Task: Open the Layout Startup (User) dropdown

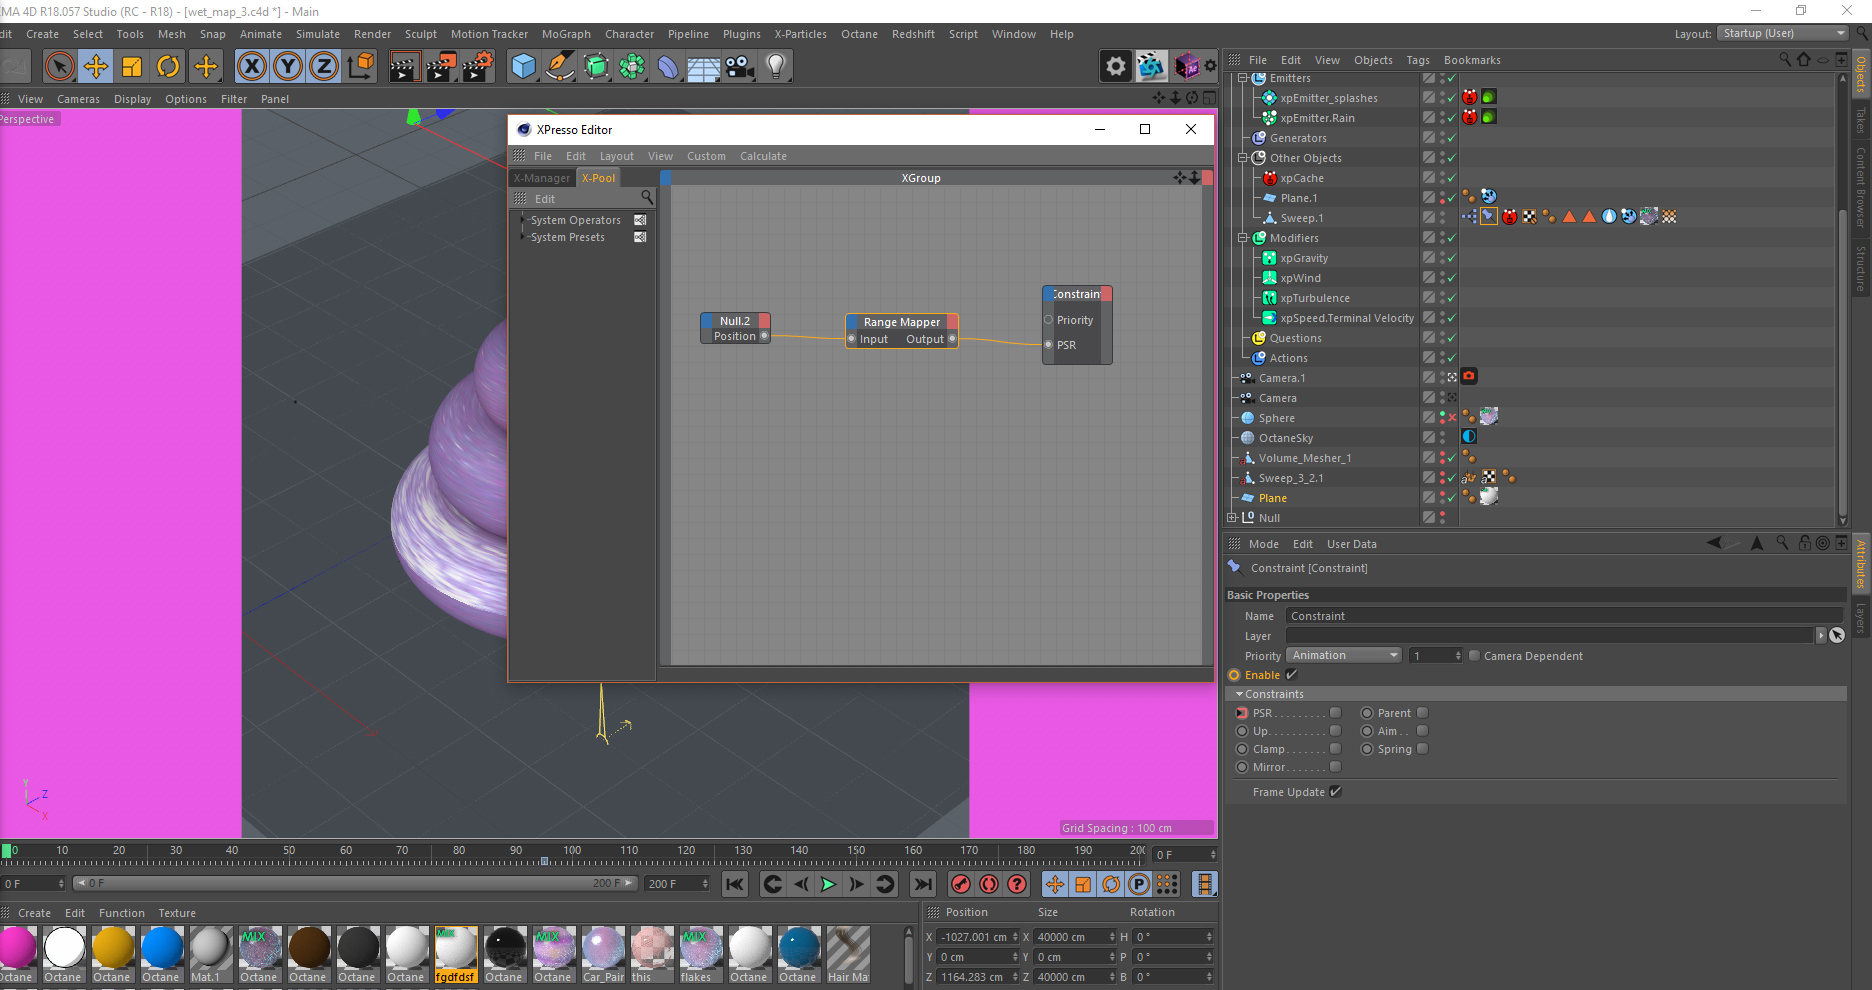Action: point(1783,33)
